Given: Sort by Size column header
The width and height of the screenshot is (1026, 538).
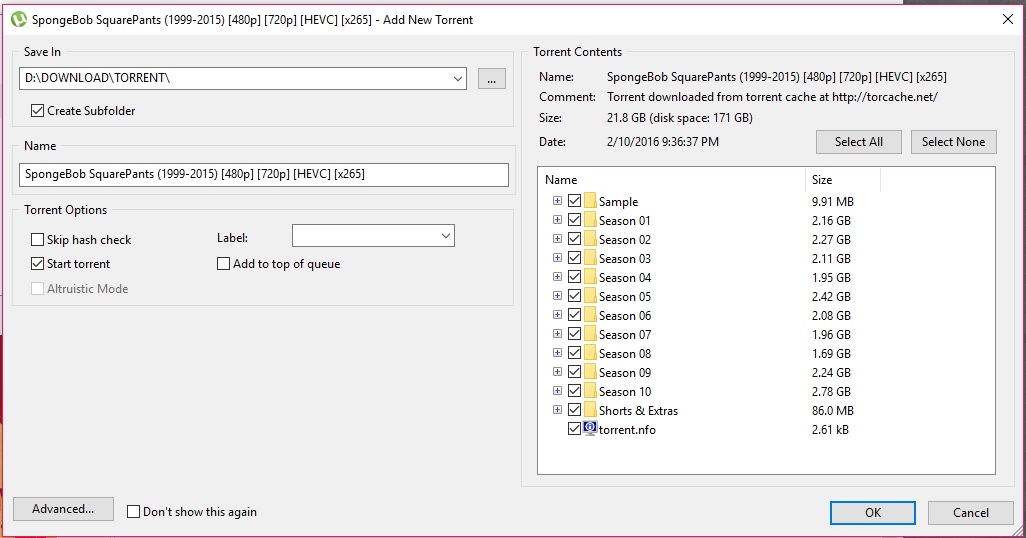Looking at the screenshot, I should [843, 179].
